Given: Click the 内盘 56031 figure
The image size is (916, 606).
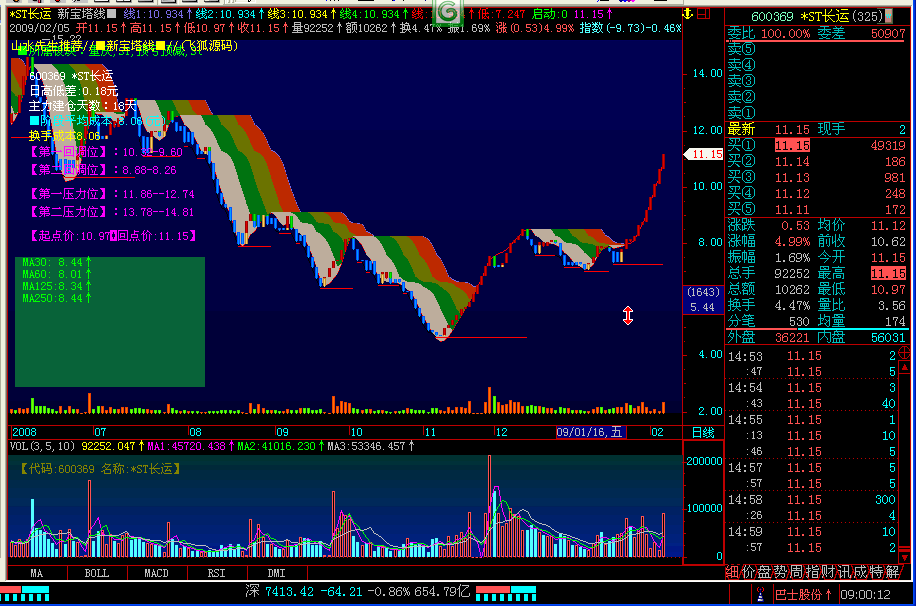Looking at the screenshot, I should pyautogui.click(x=888, y=337).
